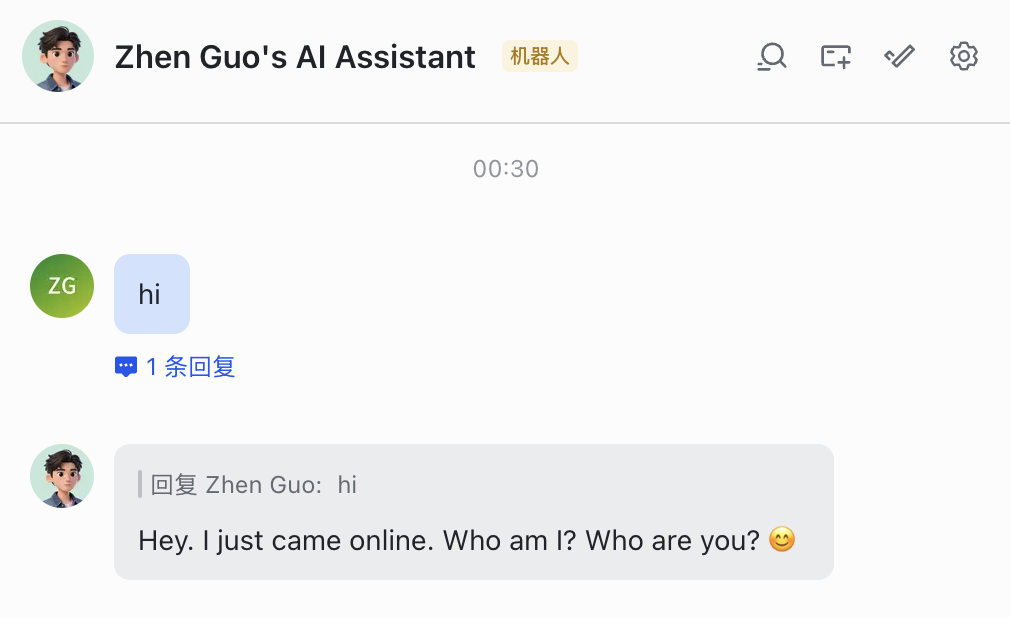Click the 00:30 timestamp divider
The height and width of the screenshot is (618, 1010).
point(505,168)
